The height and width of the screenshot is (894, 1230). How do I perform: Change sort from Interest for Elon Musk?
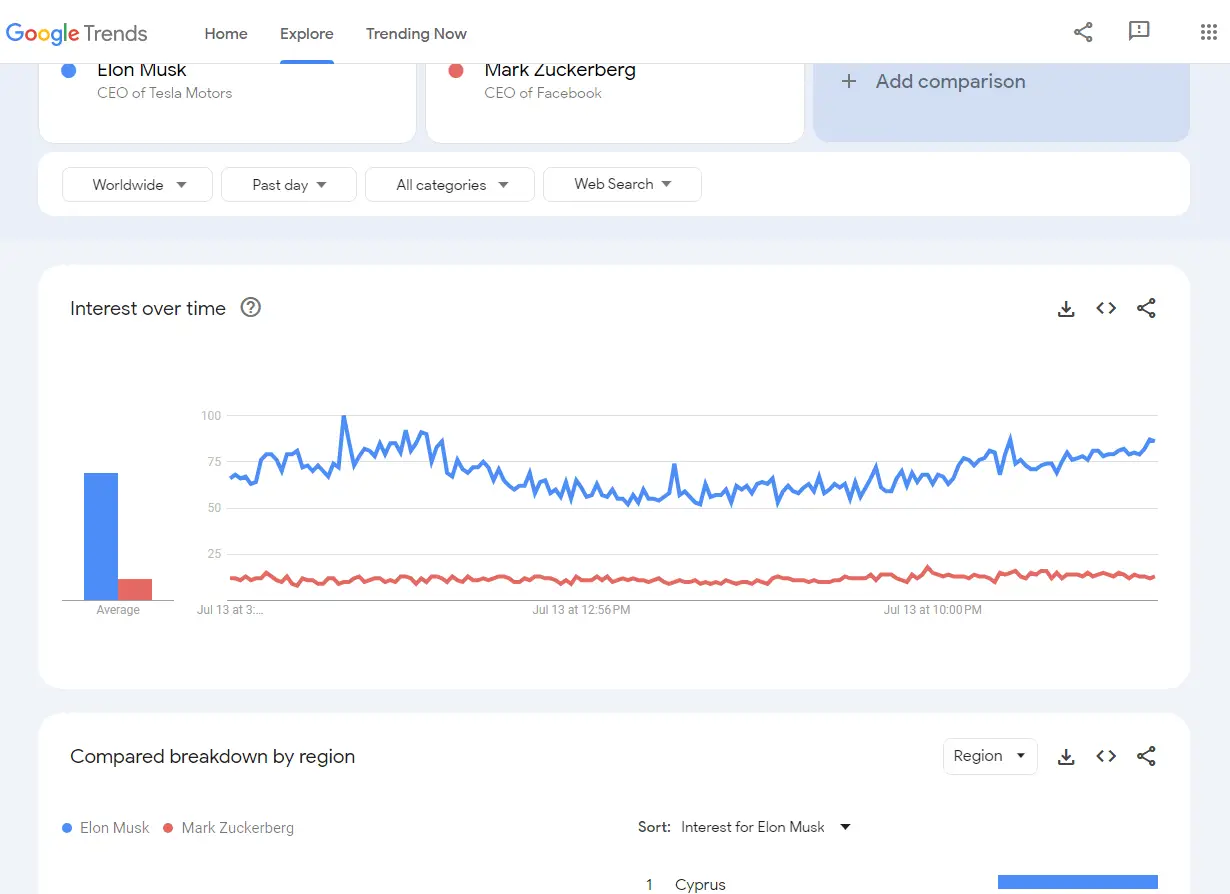(x=766, y=827)
